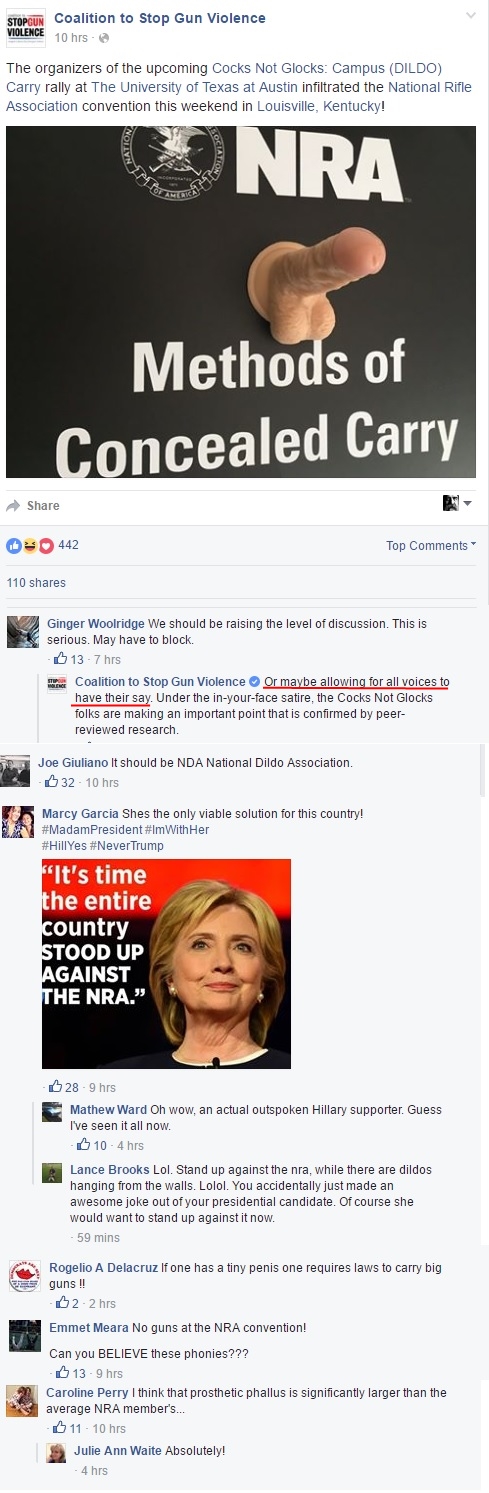The width and height of the screenshot is (489, 1493).
Task: Click thumbs-up on Emmet Meara's comment
Action: coord(62,1373)
